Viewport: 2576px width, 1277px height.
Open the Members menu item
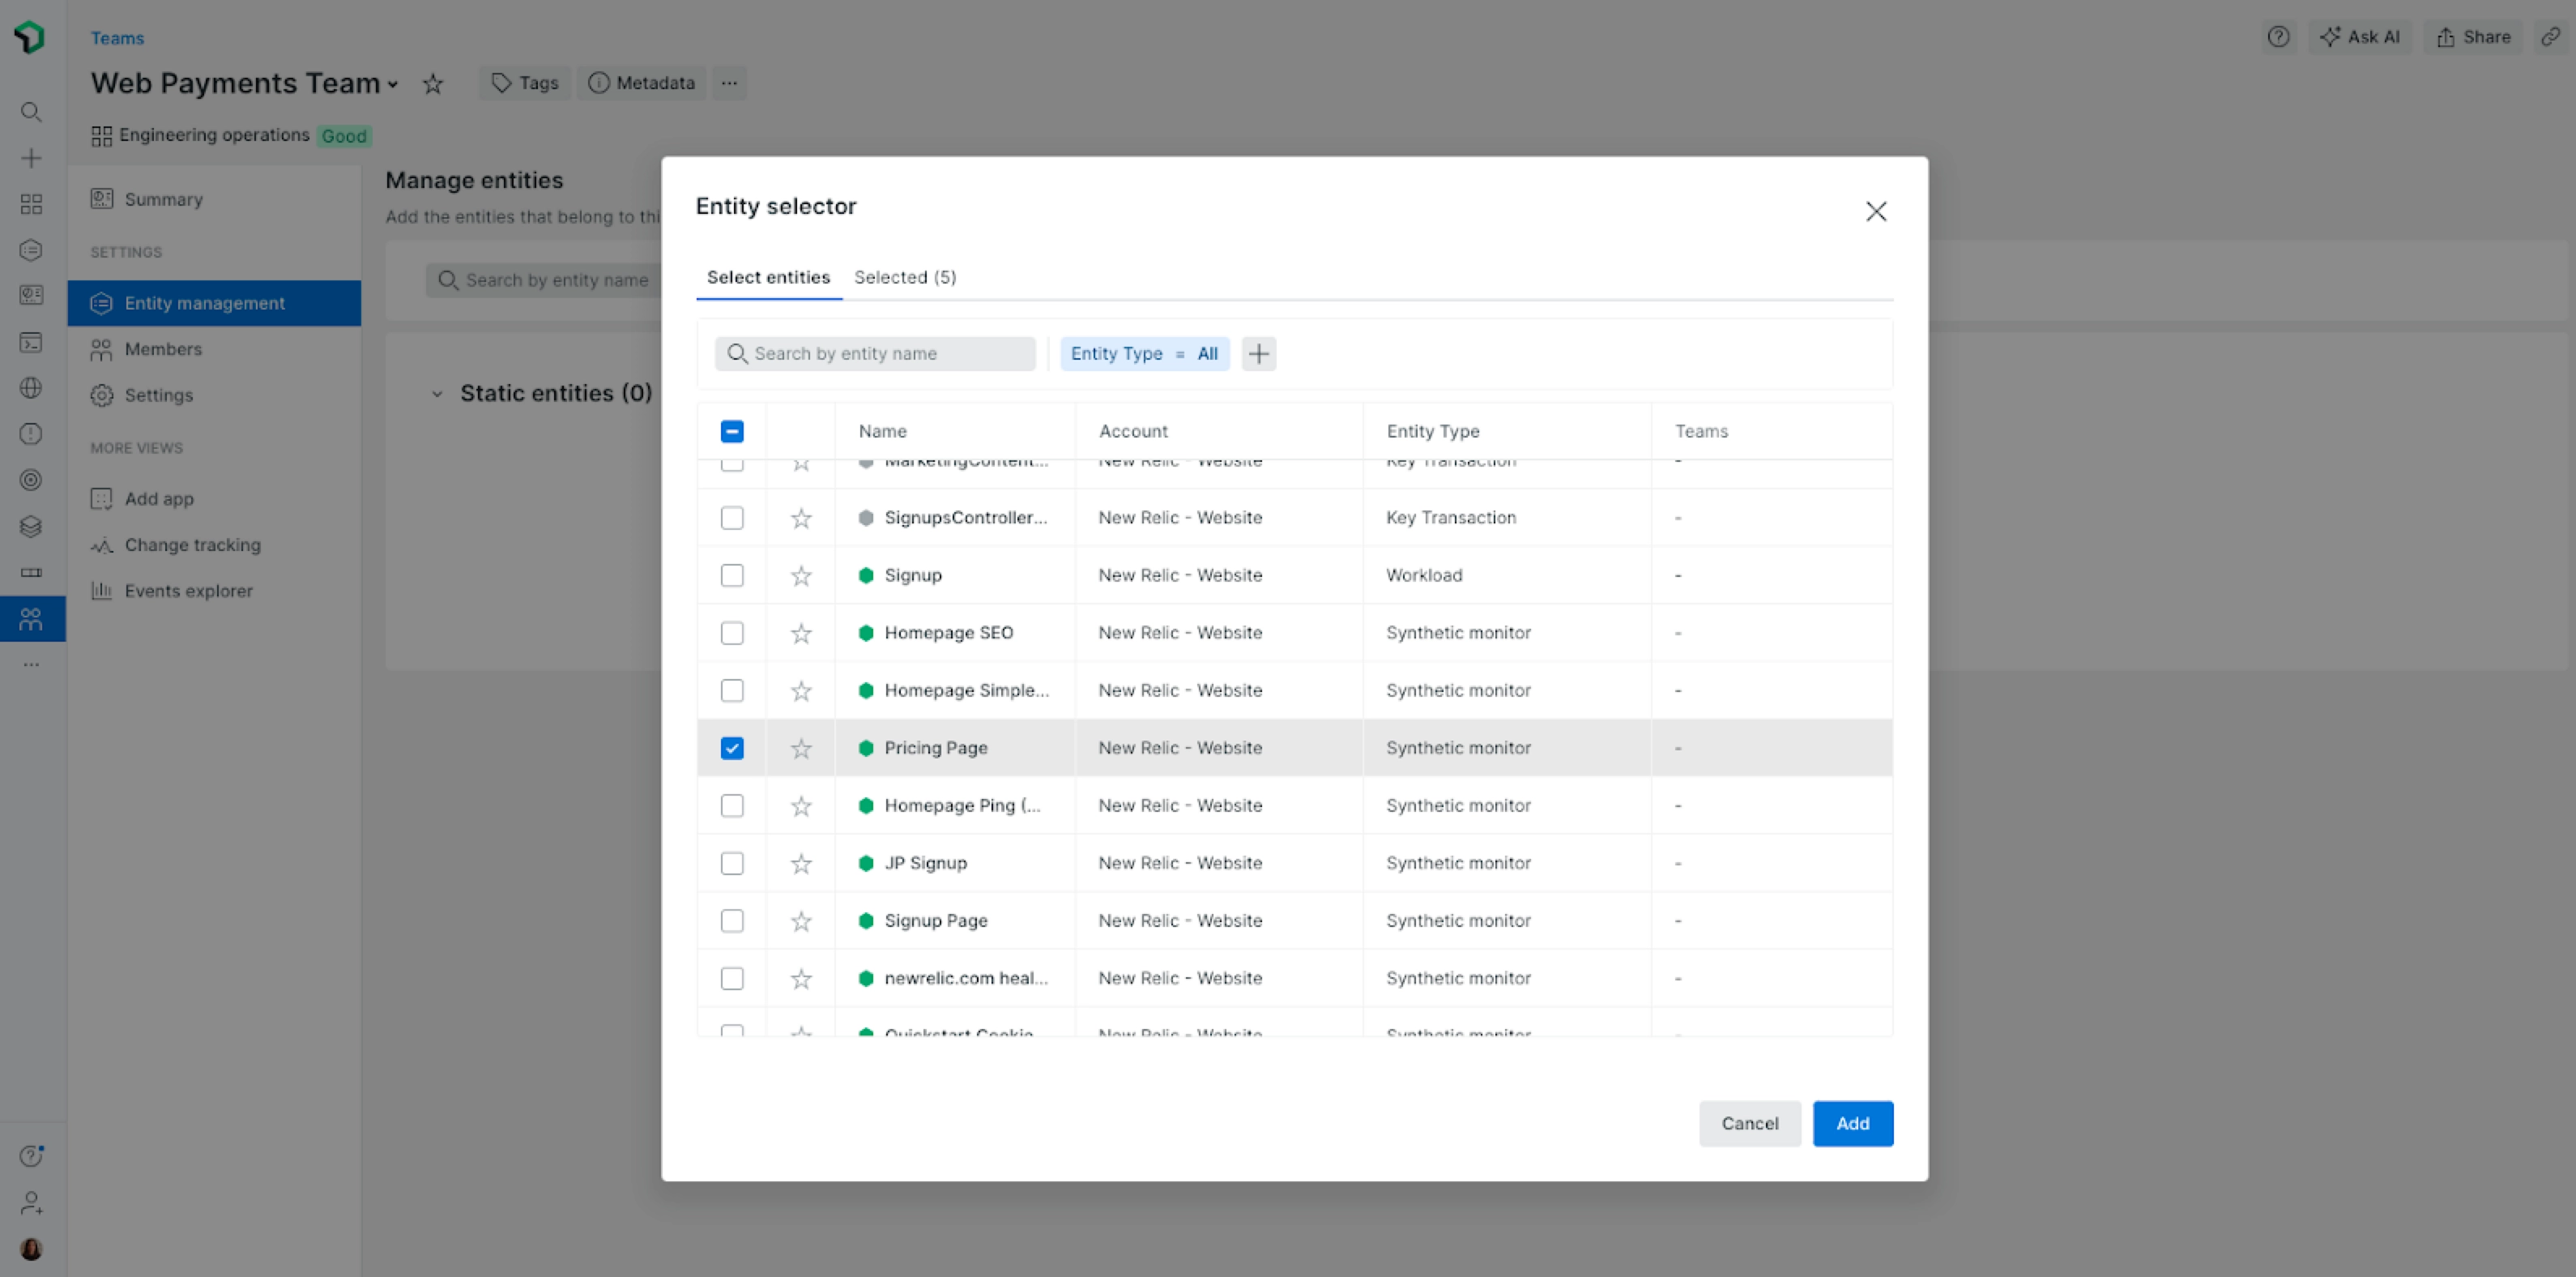[163, 349]
